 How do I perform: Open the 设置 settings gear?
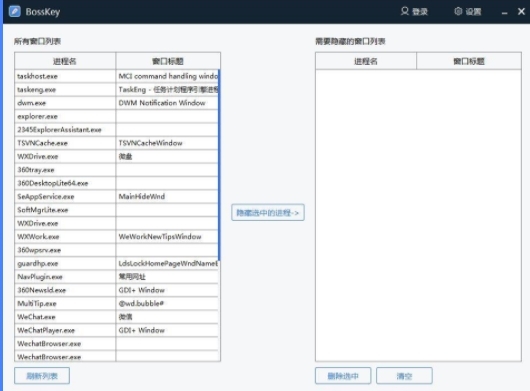[x=467, y=11]
